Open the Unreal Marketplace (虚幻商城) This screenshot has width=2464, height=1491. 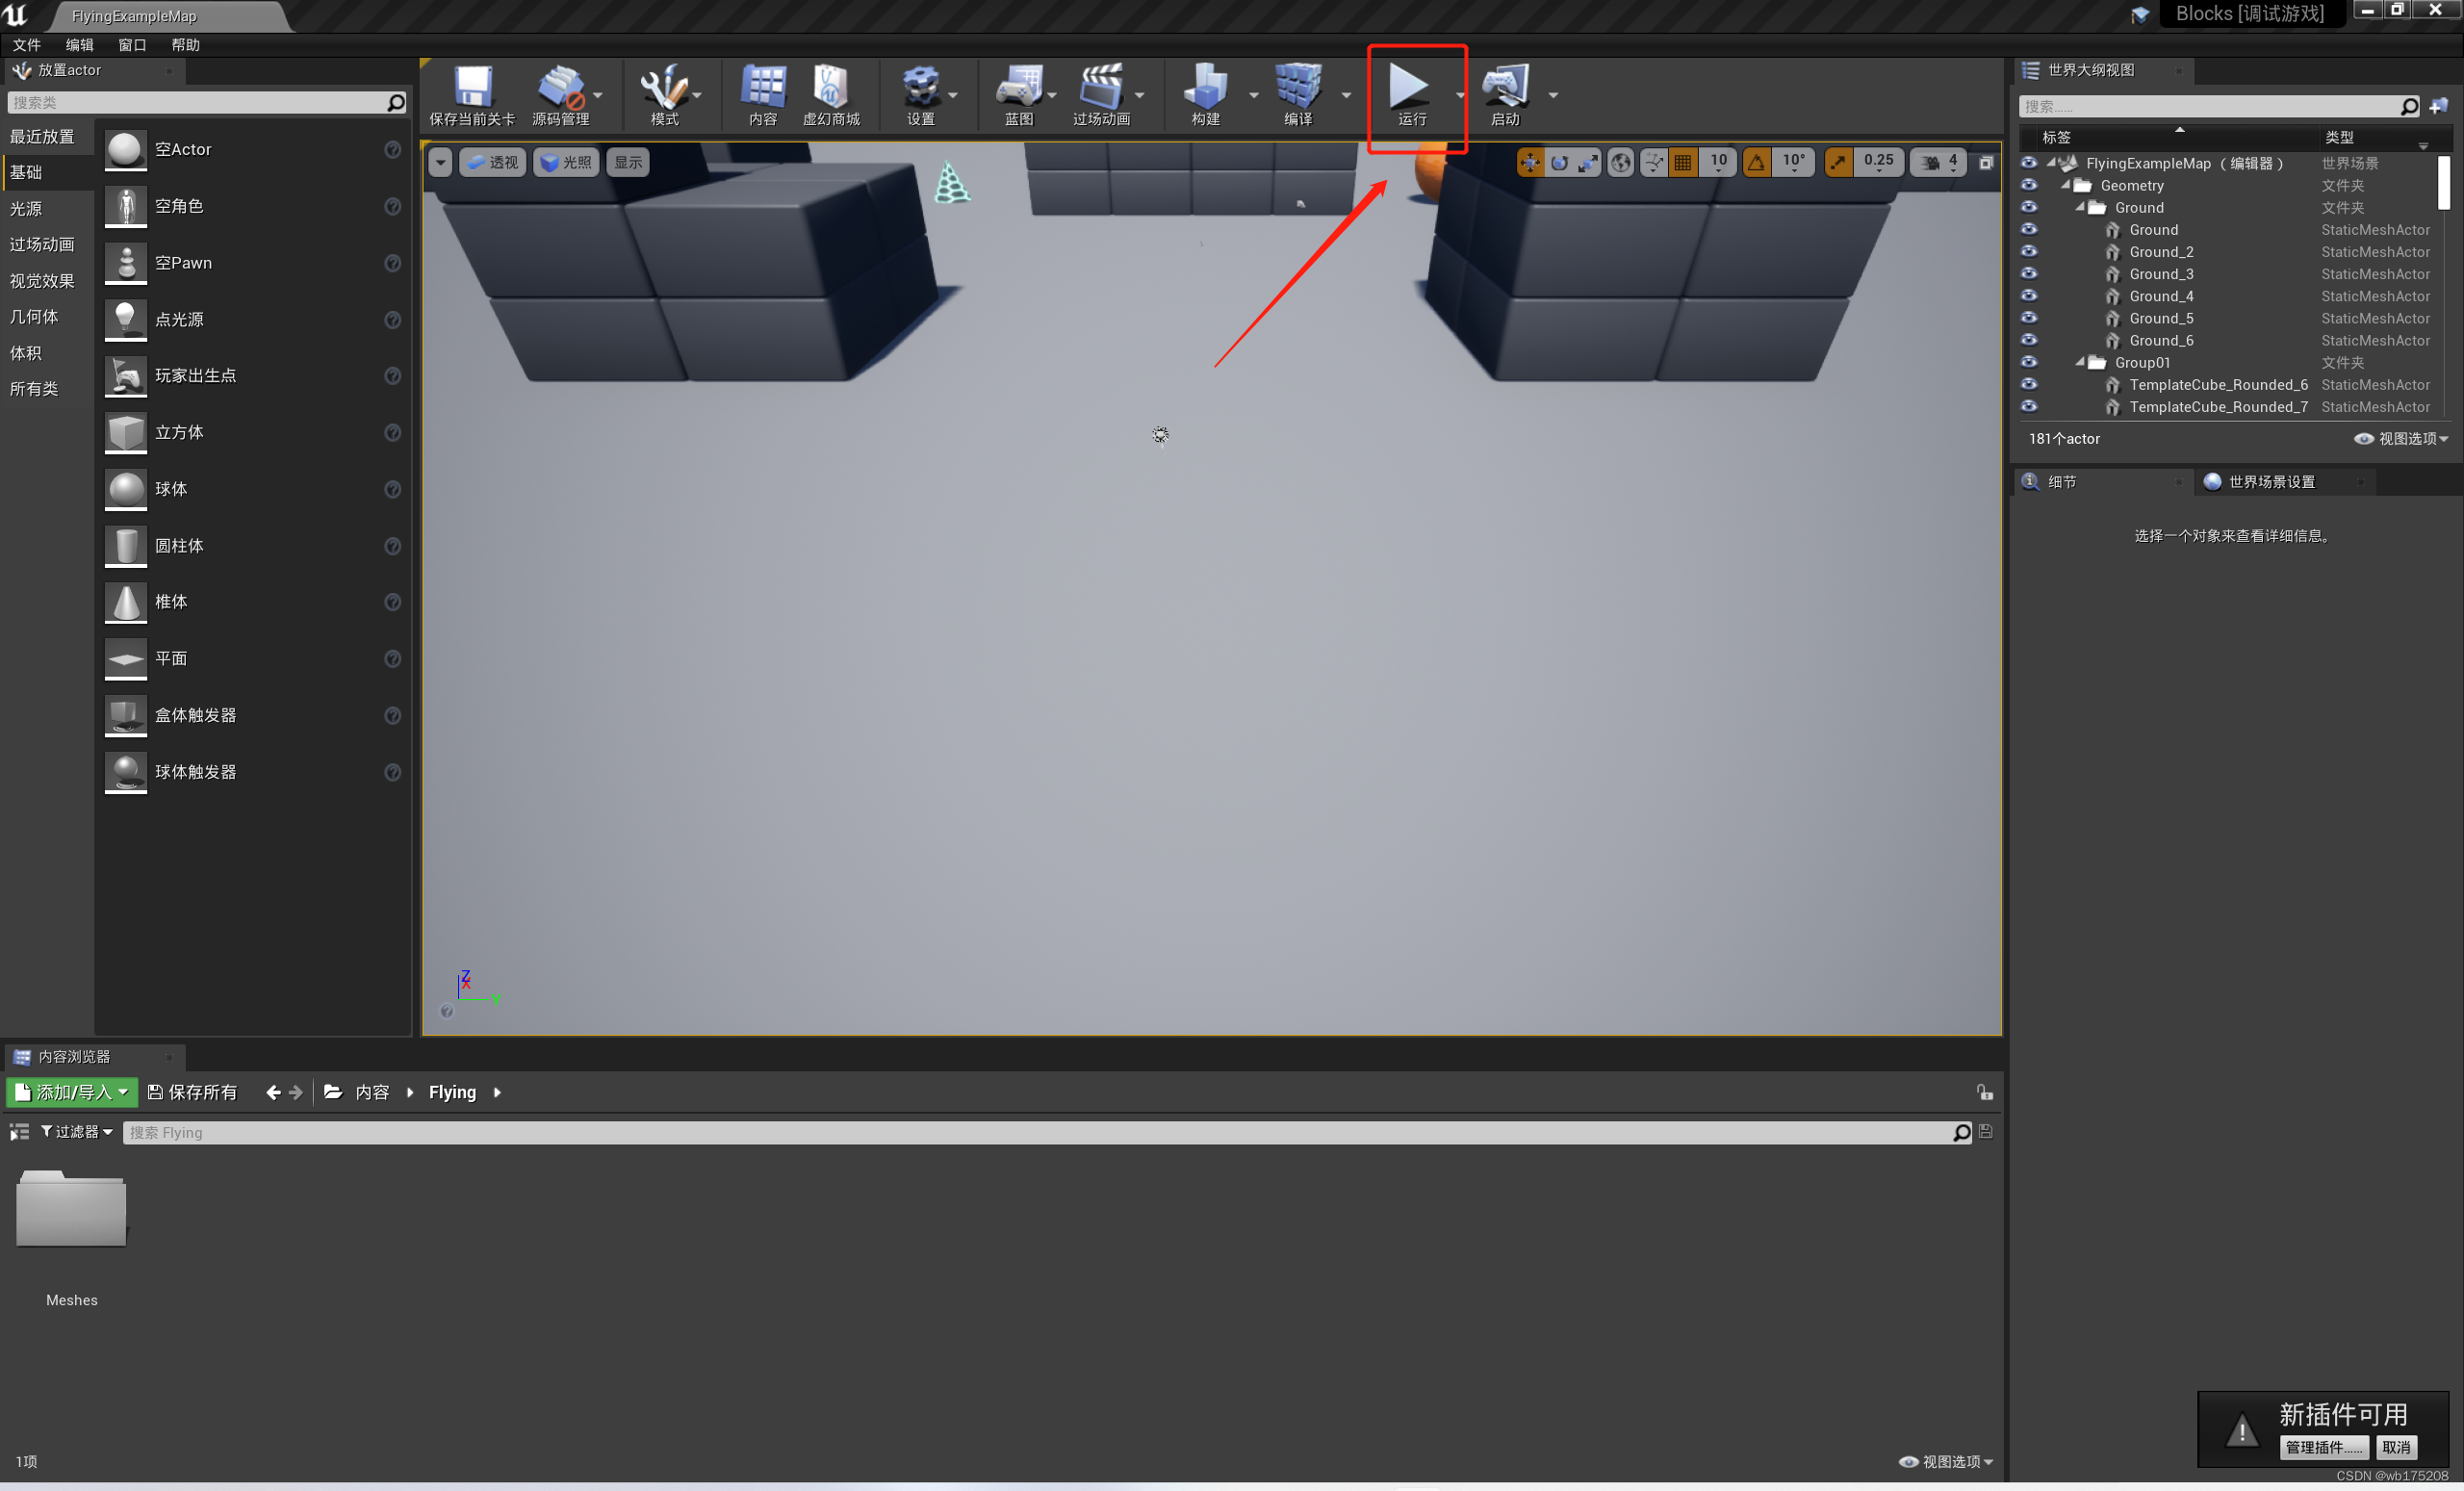[830, 87]
